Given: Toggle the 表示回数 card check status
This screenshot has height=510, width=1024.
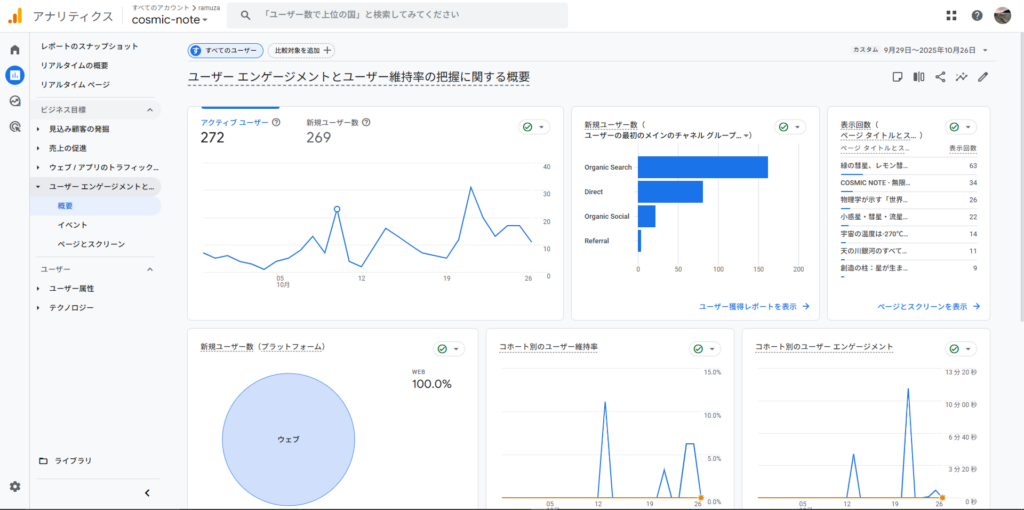Looking at the screenshot, I should coord(961,127).
